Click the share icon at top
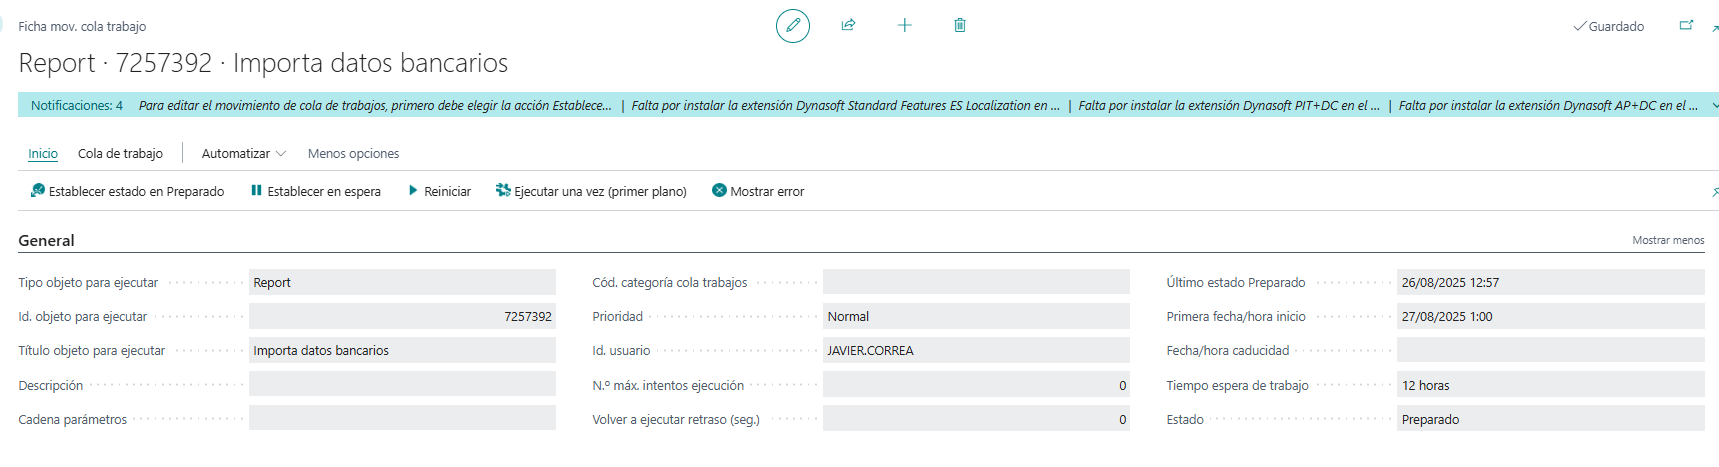 coord(848,25)
